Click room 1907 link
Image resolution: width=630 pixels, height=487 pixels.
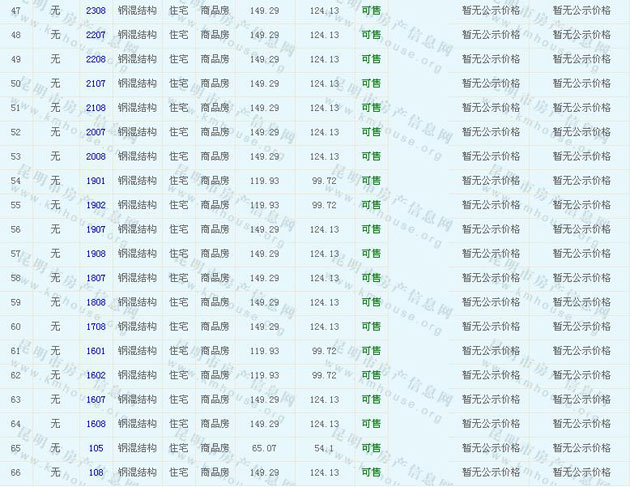96,229
